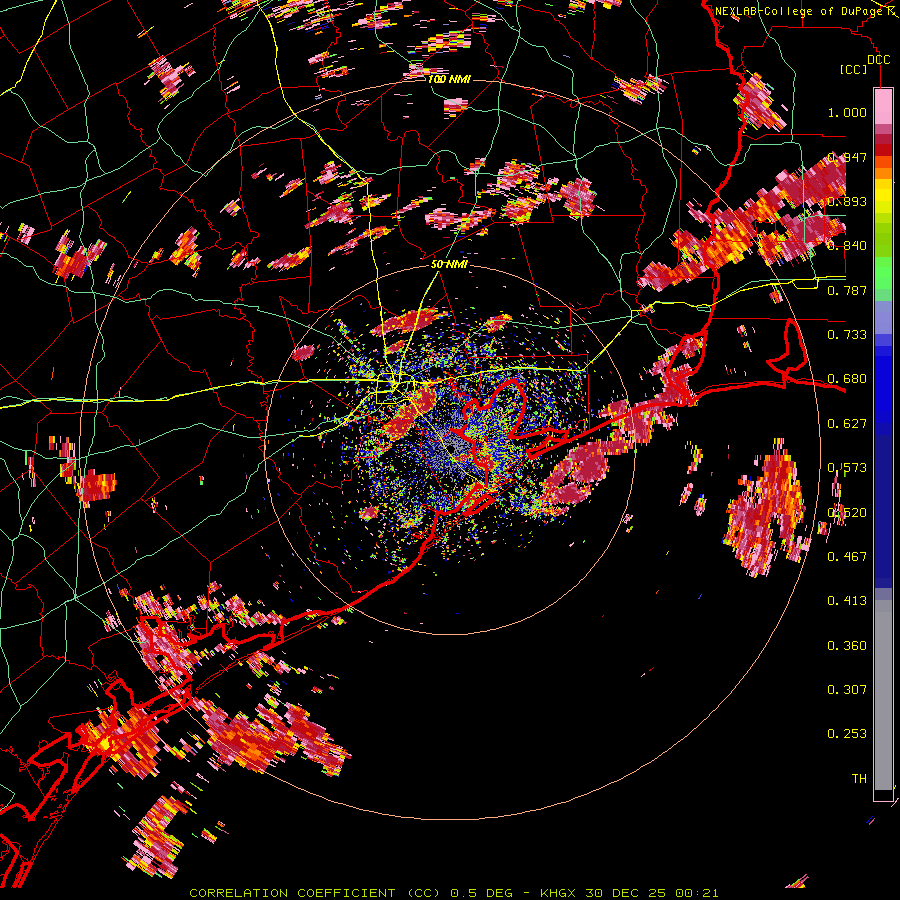Click the TH label on the legend

coord(859,779)
